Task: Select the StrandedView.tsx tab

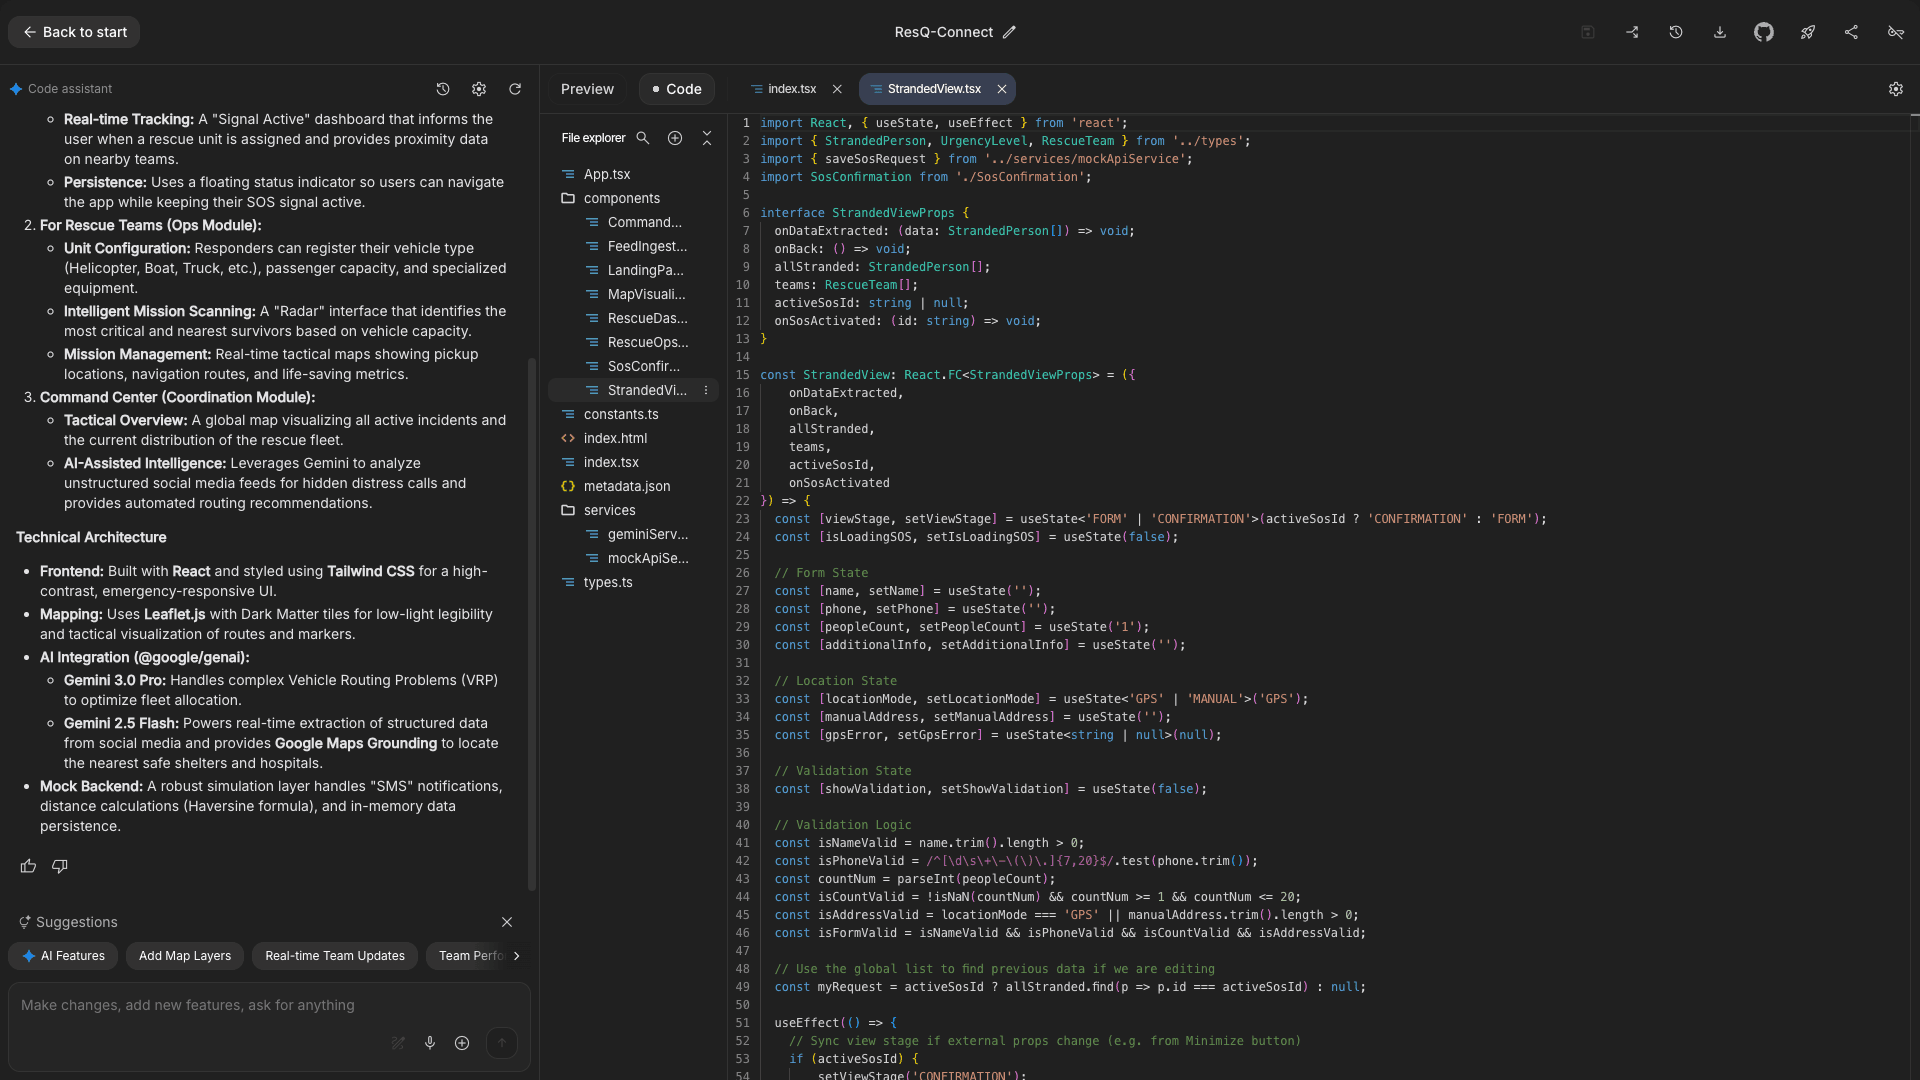Action: 933,89
